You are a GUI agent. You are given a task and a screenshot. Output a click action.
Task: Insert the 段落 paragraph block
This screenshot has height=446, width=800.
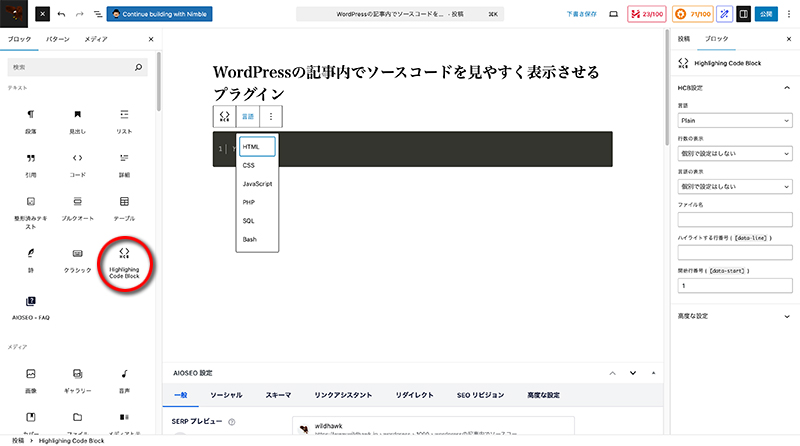pyautogui.click(x=30, y=120)
